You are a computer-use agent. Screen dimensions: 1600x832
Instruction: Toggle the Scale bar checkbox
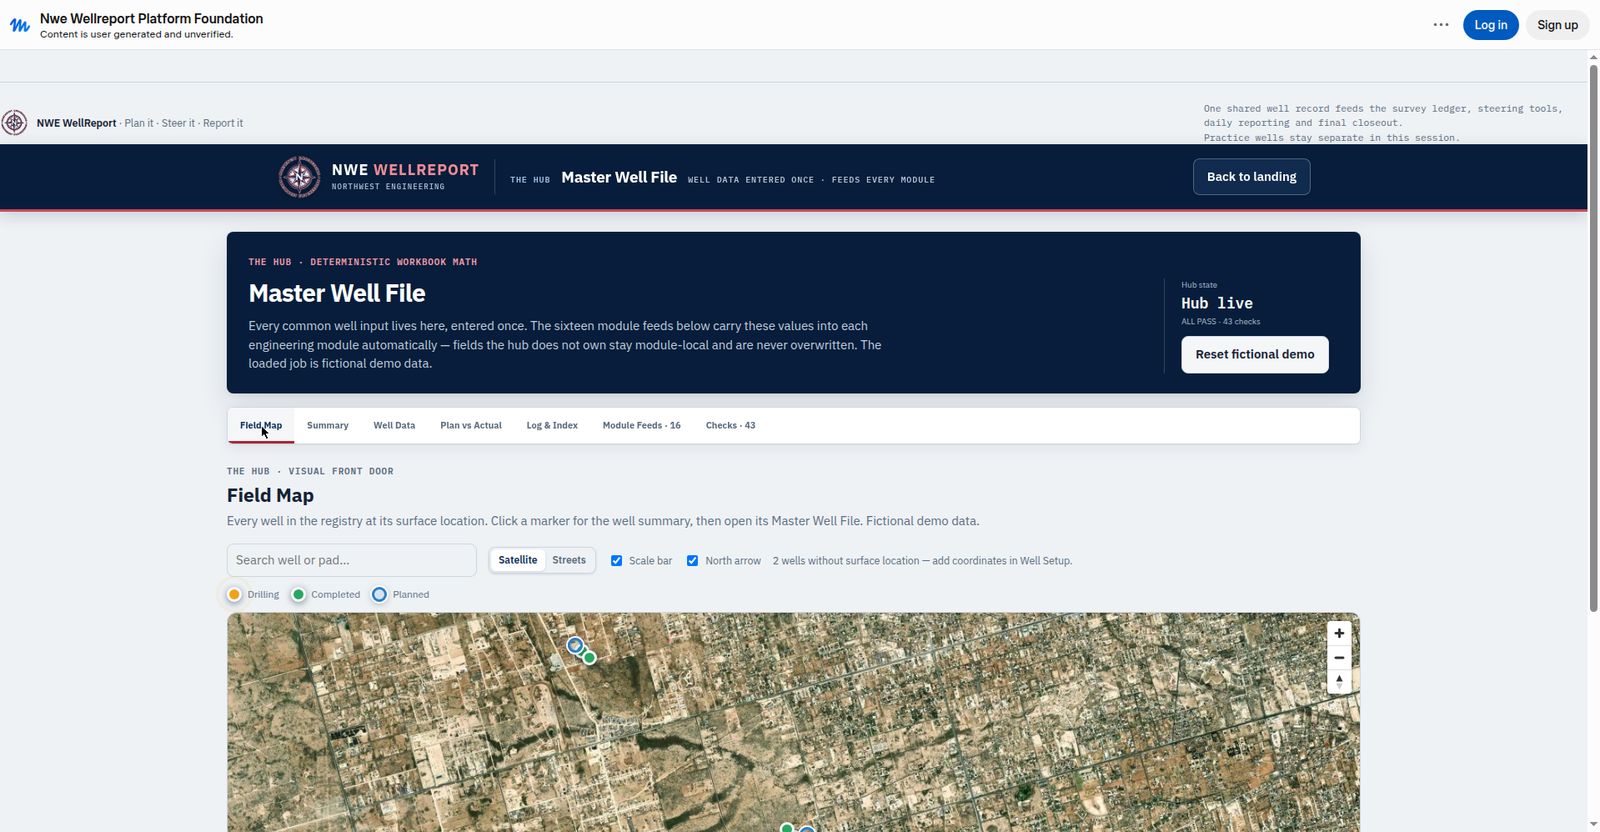[616, 561]
